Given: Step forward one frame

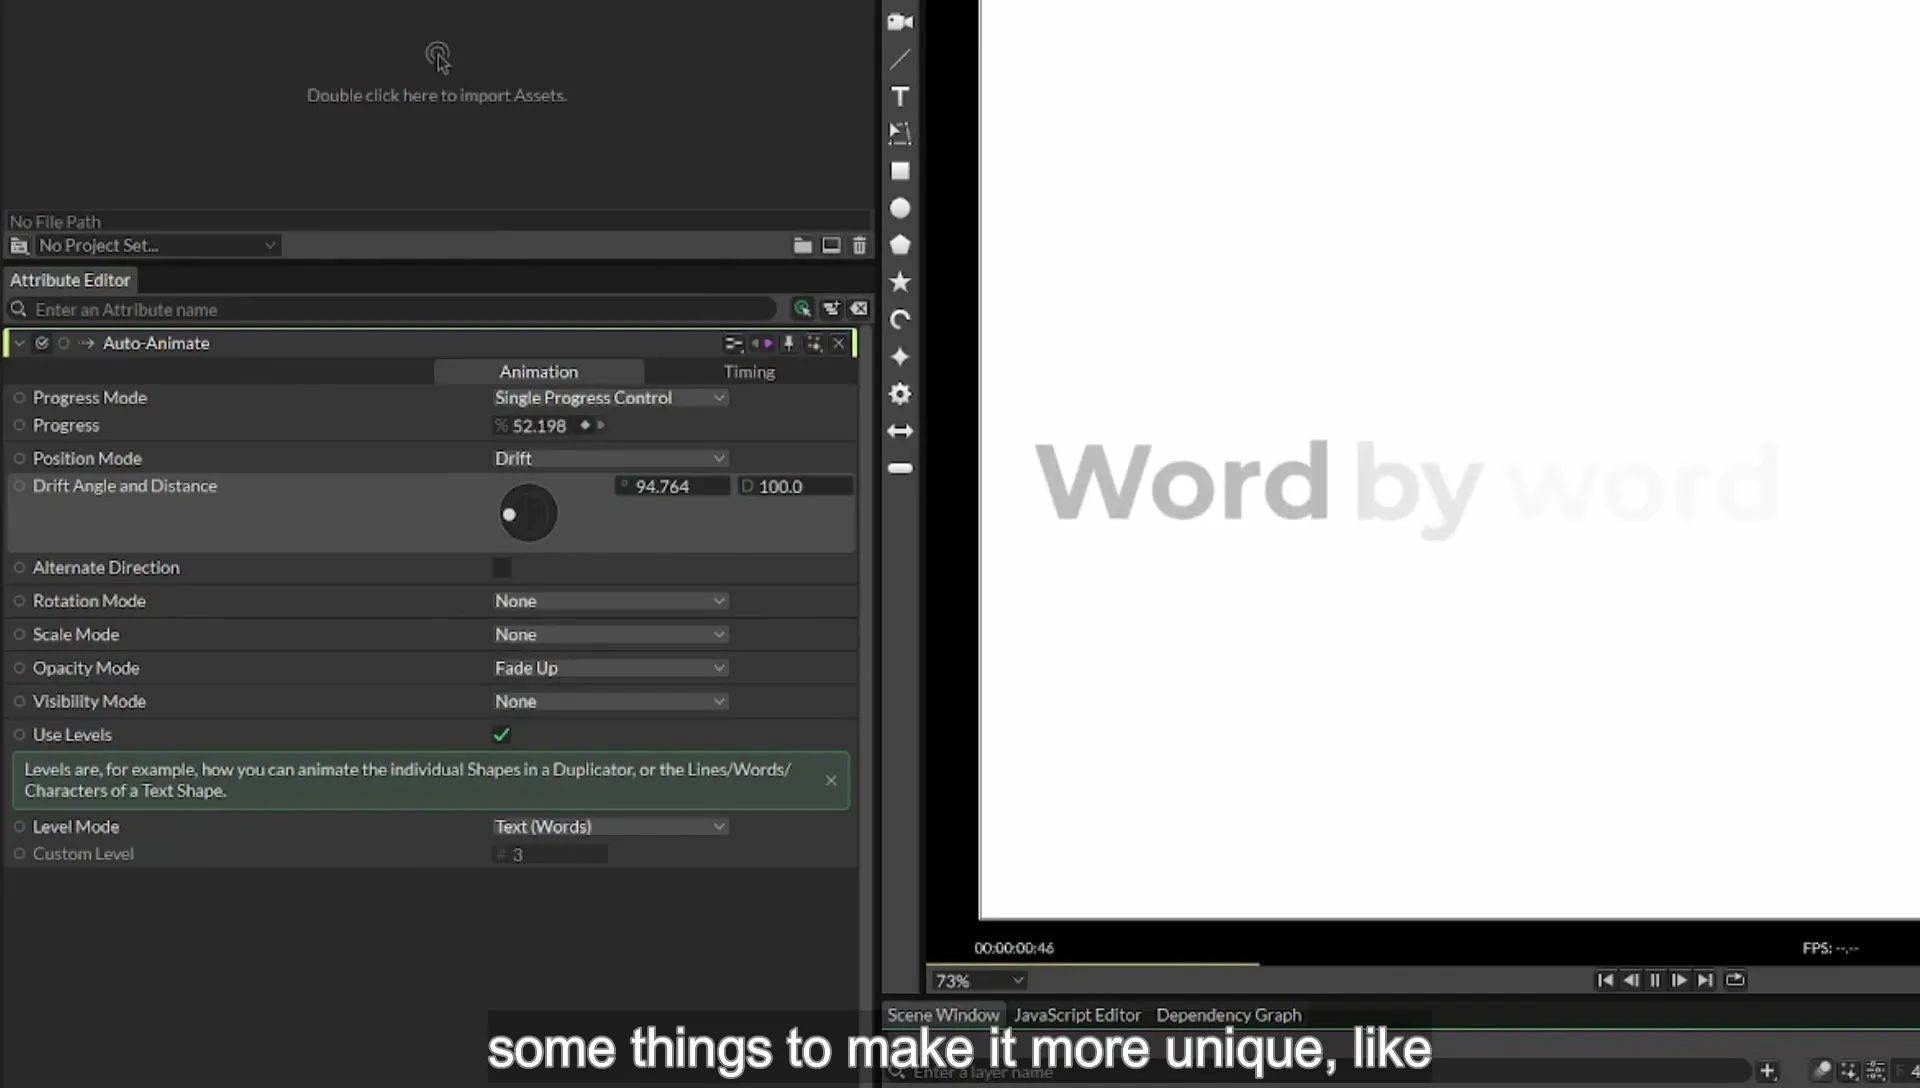Looking at the screenshot, I should click(x=1679, y=980).
